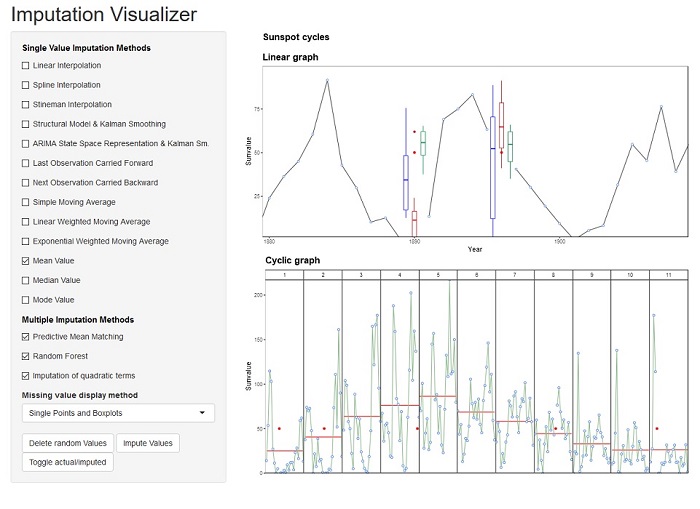This screenshot has width=700, height=509.
Task: Click the Single Value Imputation Methods heading
Action: 86,48
